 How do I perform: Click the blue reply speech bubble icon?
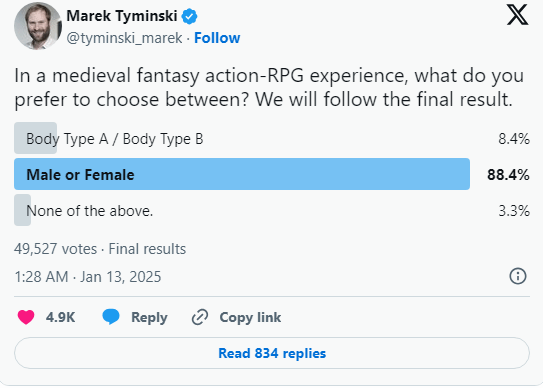pyautogui.click(x=111, y=317)
